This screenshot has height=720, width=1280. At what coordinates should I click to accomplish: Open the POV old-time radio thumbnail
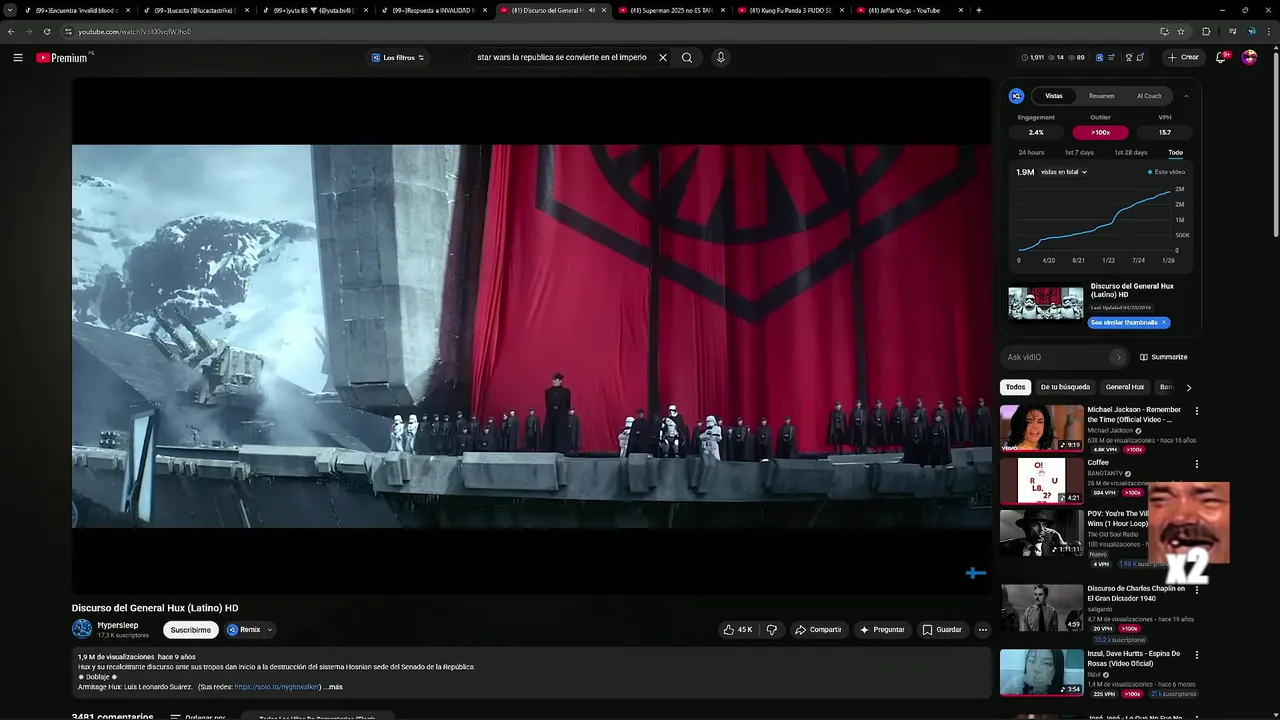[x=1041, y=533]
